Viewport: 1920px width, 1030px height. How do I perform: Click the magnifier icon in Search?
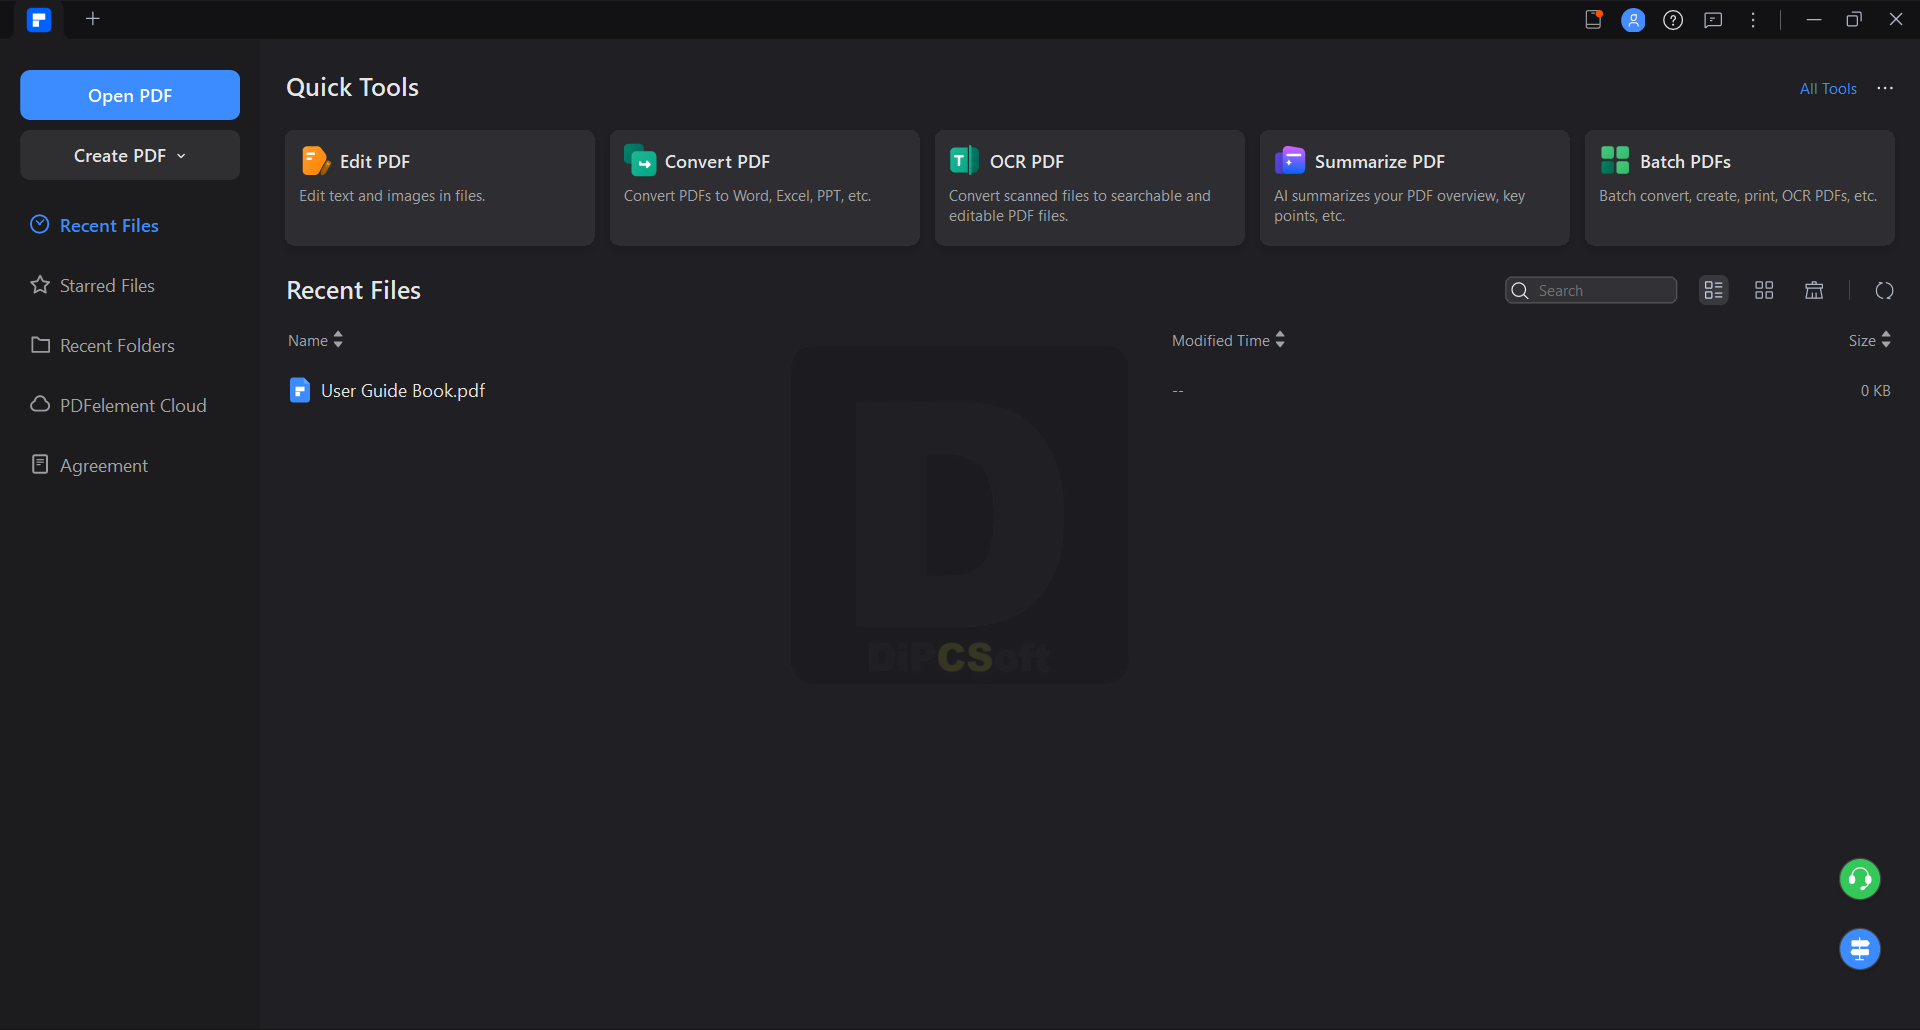click(1520, 290)
